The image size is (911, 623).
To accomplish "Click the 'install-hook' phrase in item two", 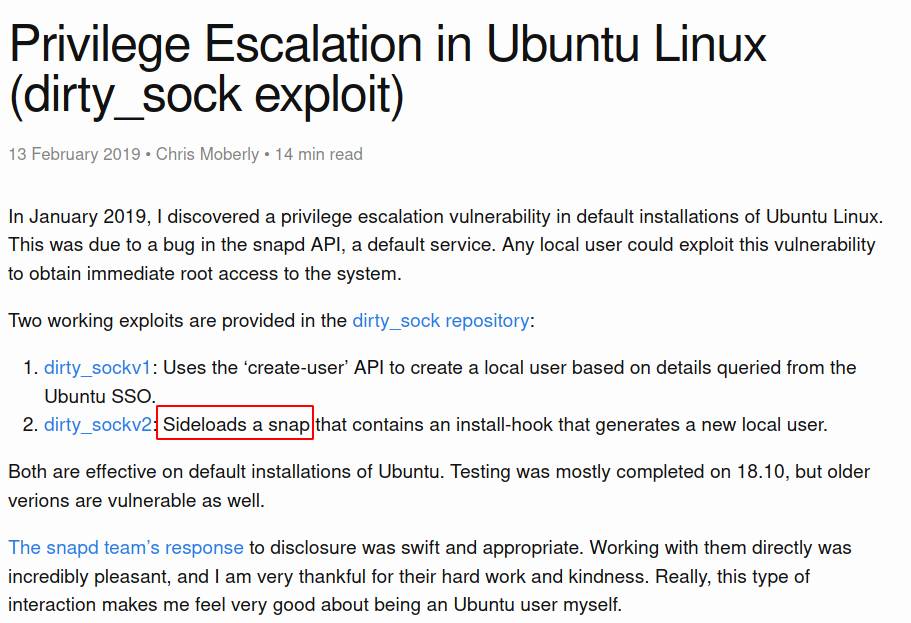I will pos(504,425).
